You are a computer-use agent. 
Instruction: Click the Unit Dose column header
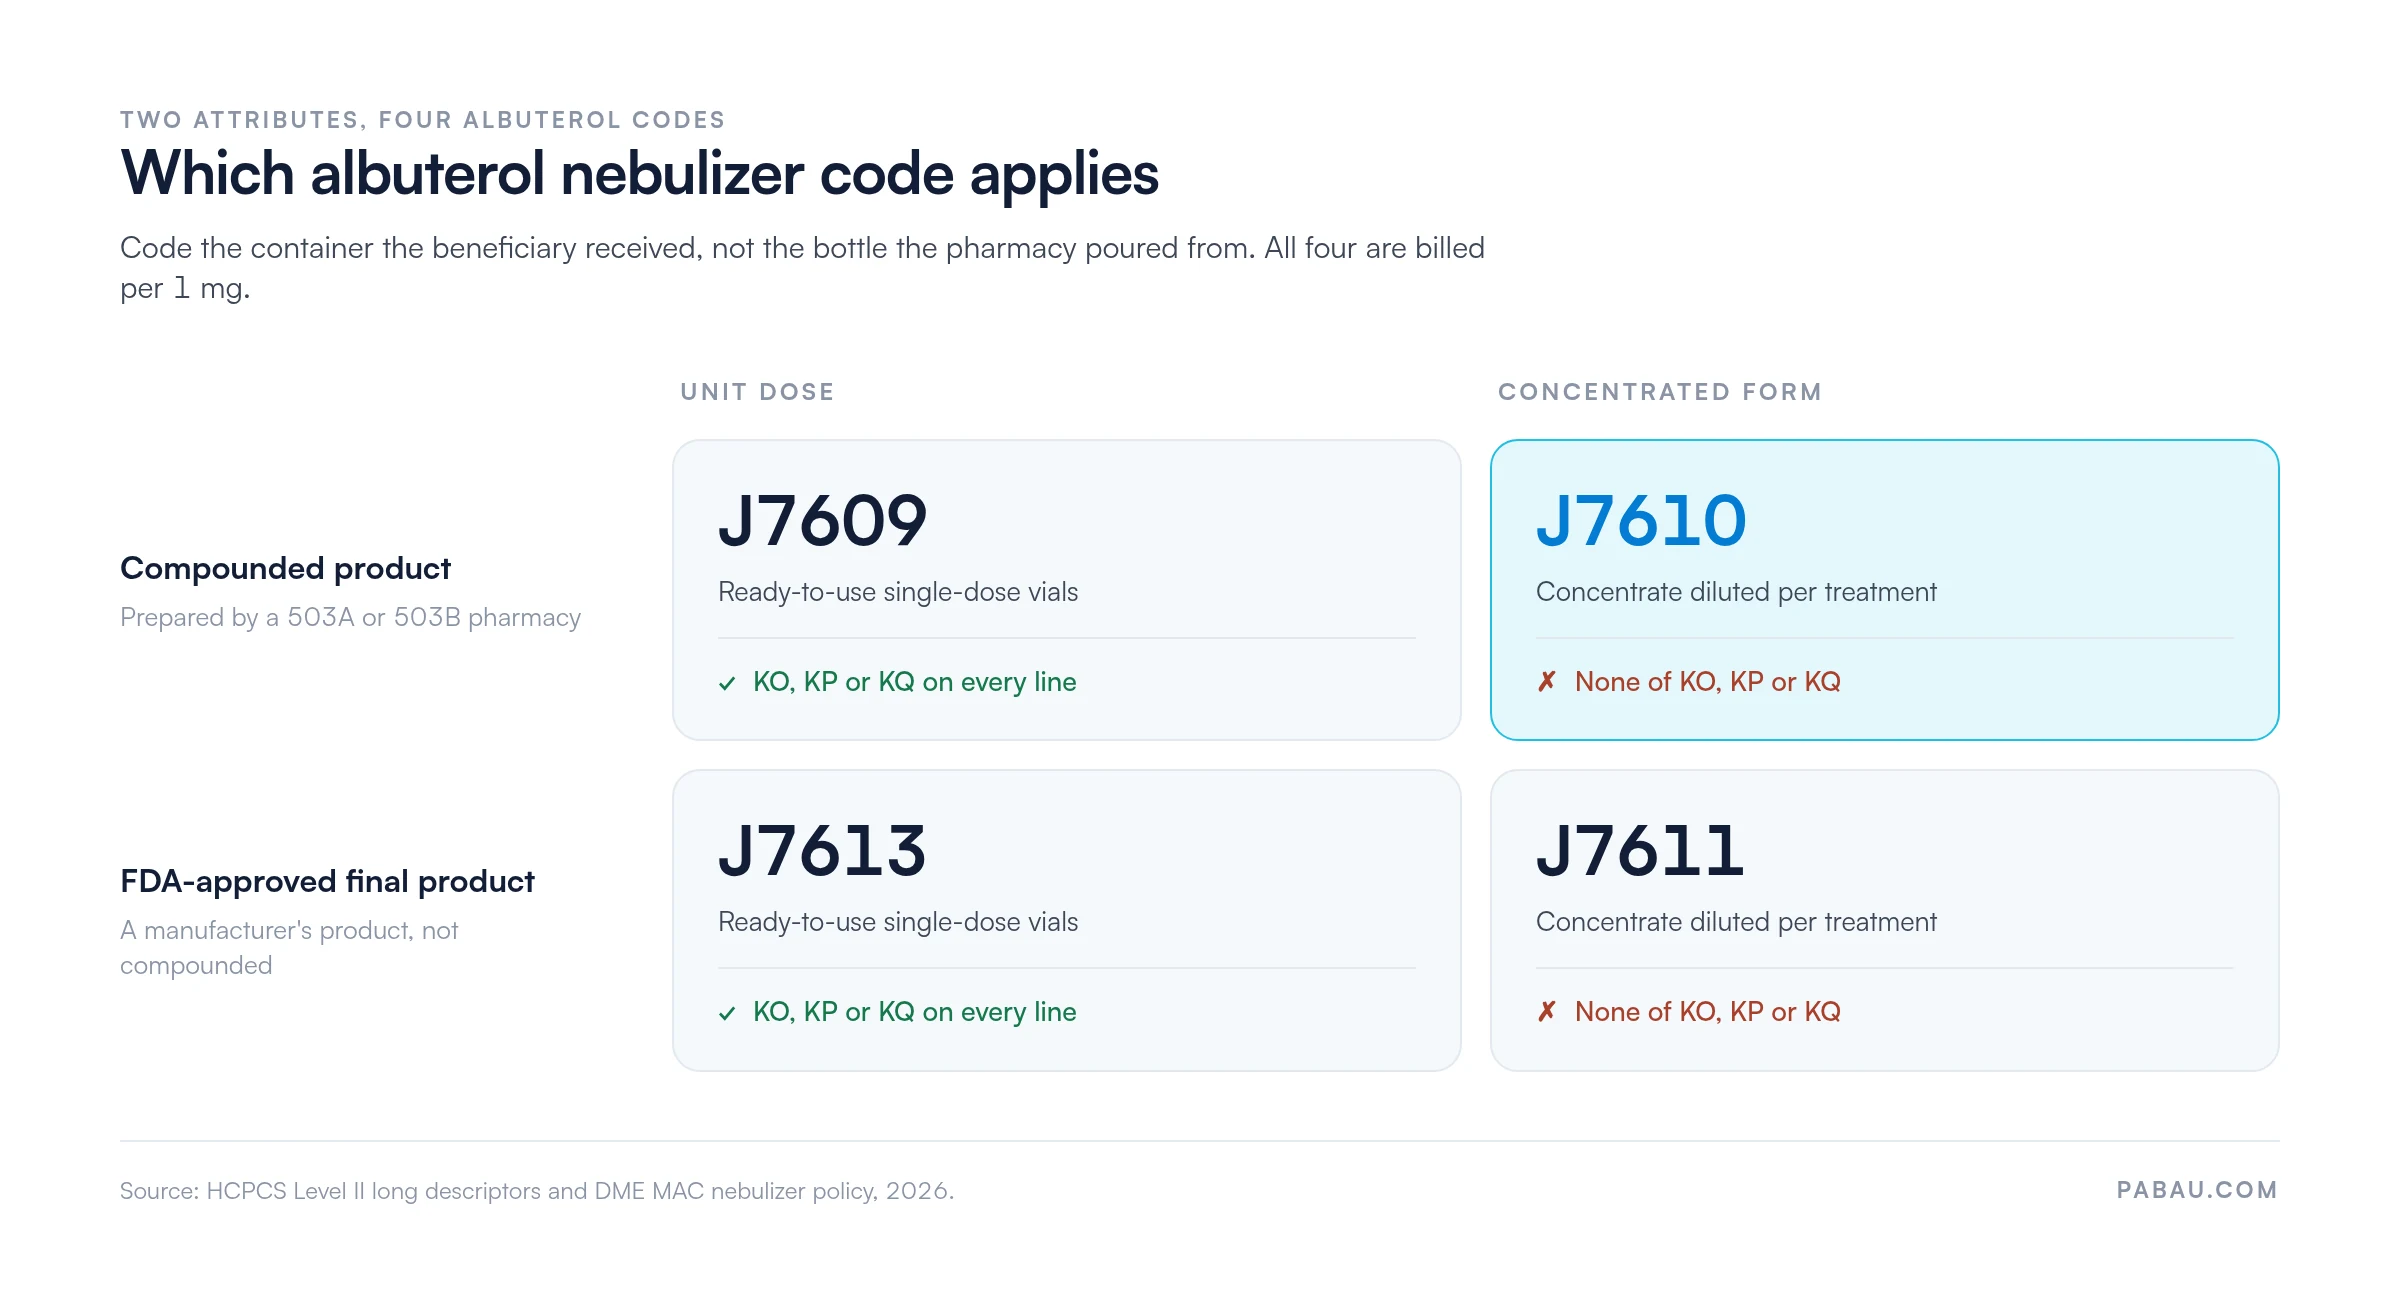pos(757,392)
